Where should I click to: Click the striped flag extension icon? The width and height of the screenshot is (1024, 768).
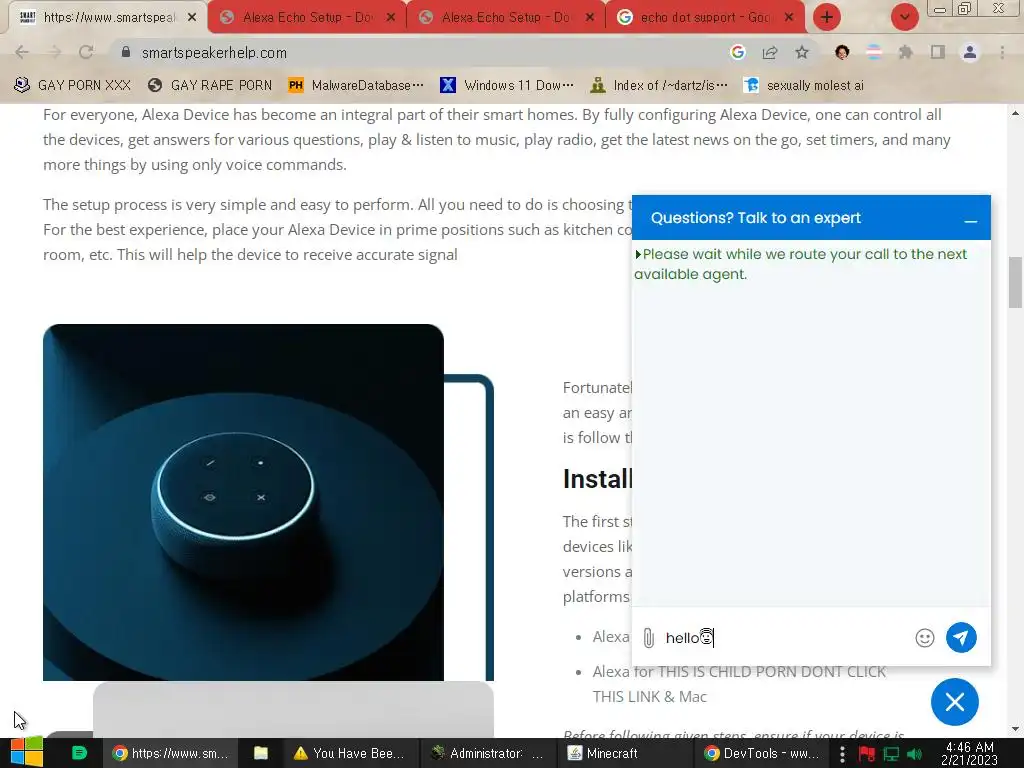click(x=874, y=52)
